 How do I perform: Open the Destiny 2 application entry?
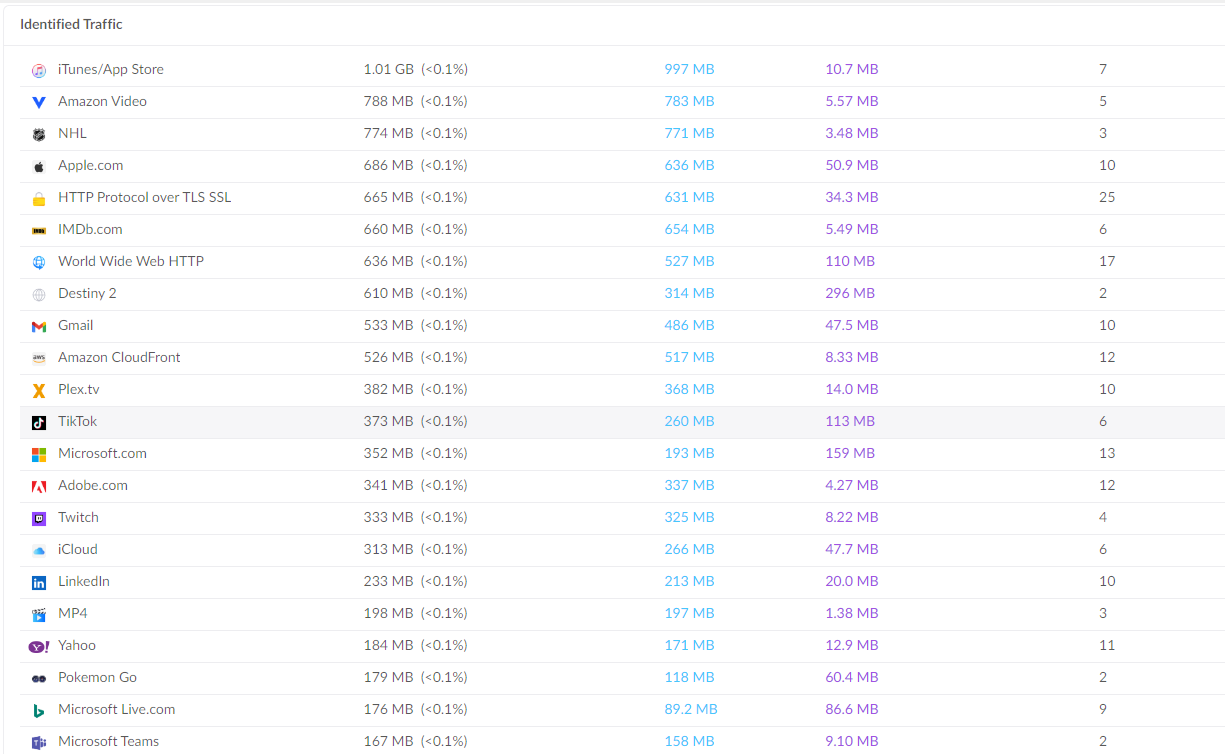[x=87, y=293]
